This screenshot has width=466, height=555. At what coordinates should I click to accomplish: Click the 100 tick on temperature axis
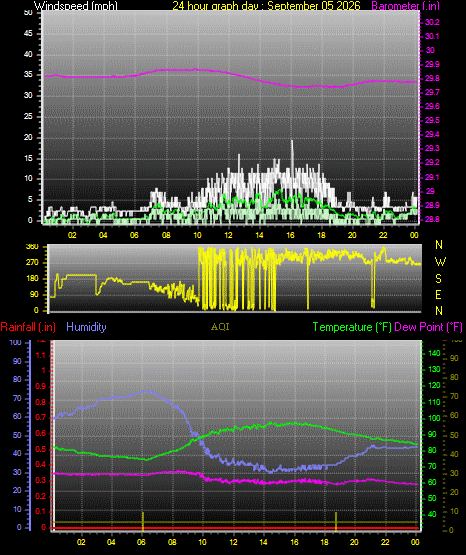pyautogui.click(x=434, y=418)
